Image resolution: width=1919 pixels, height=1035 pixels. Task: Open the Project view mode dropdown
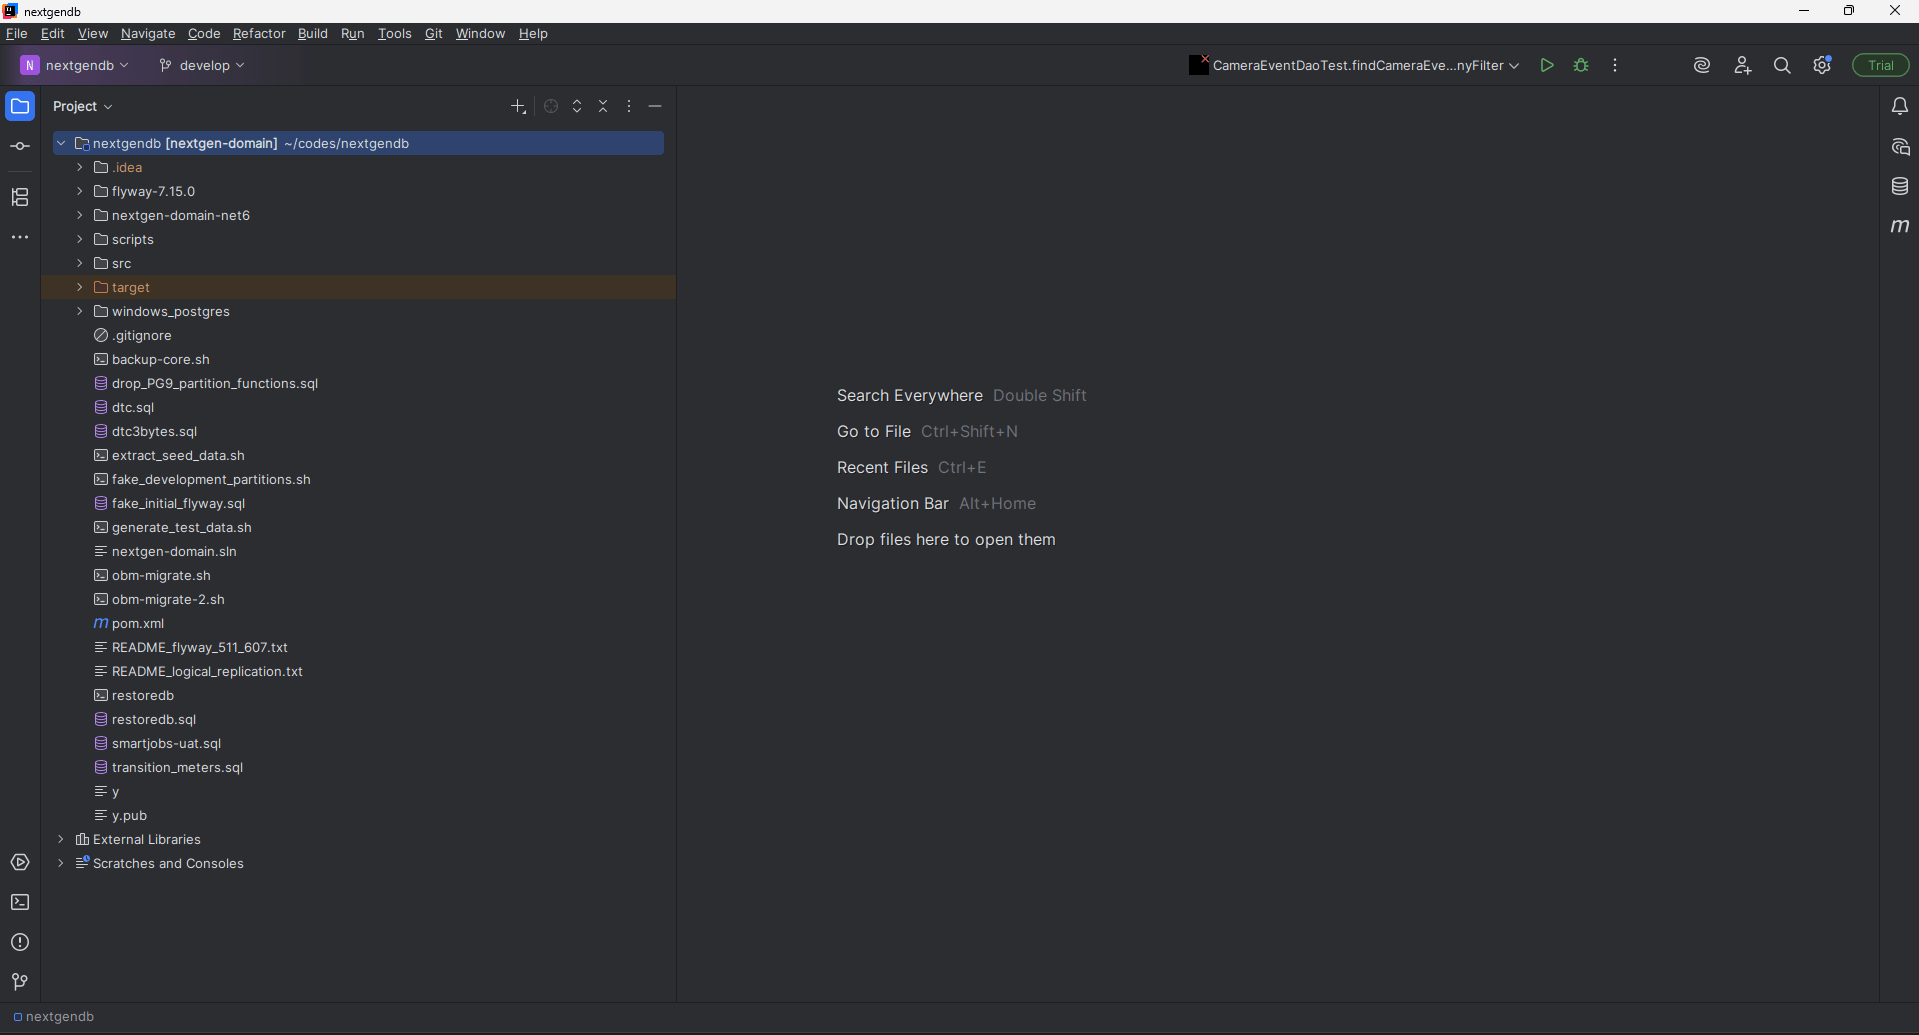point(83,106)
